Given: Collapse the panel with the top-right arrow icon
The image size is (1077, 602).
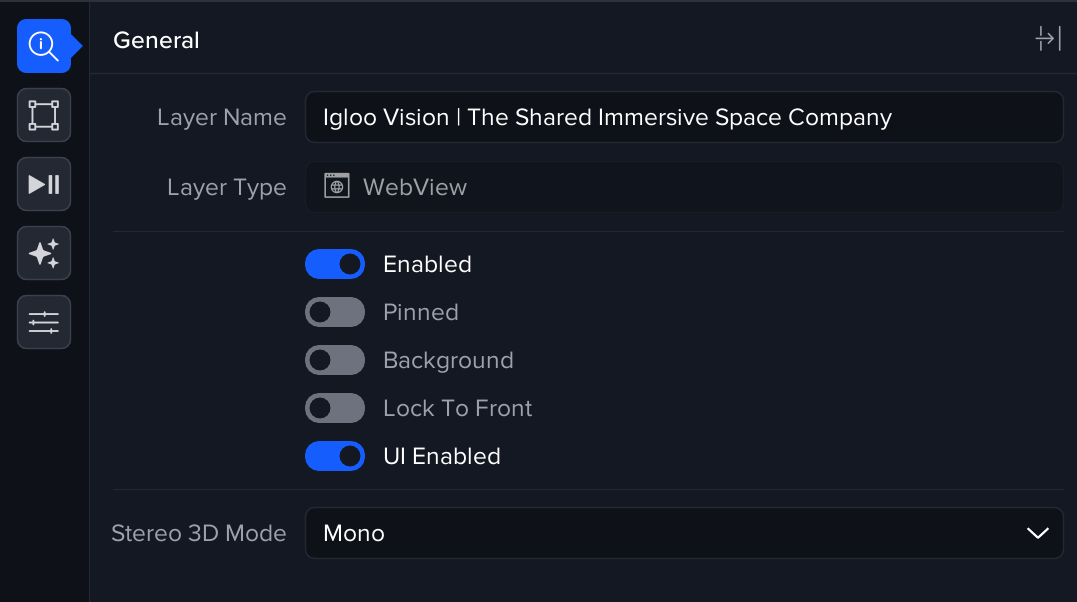Looking at the screenshot, I should click(x=1047, y=40).
